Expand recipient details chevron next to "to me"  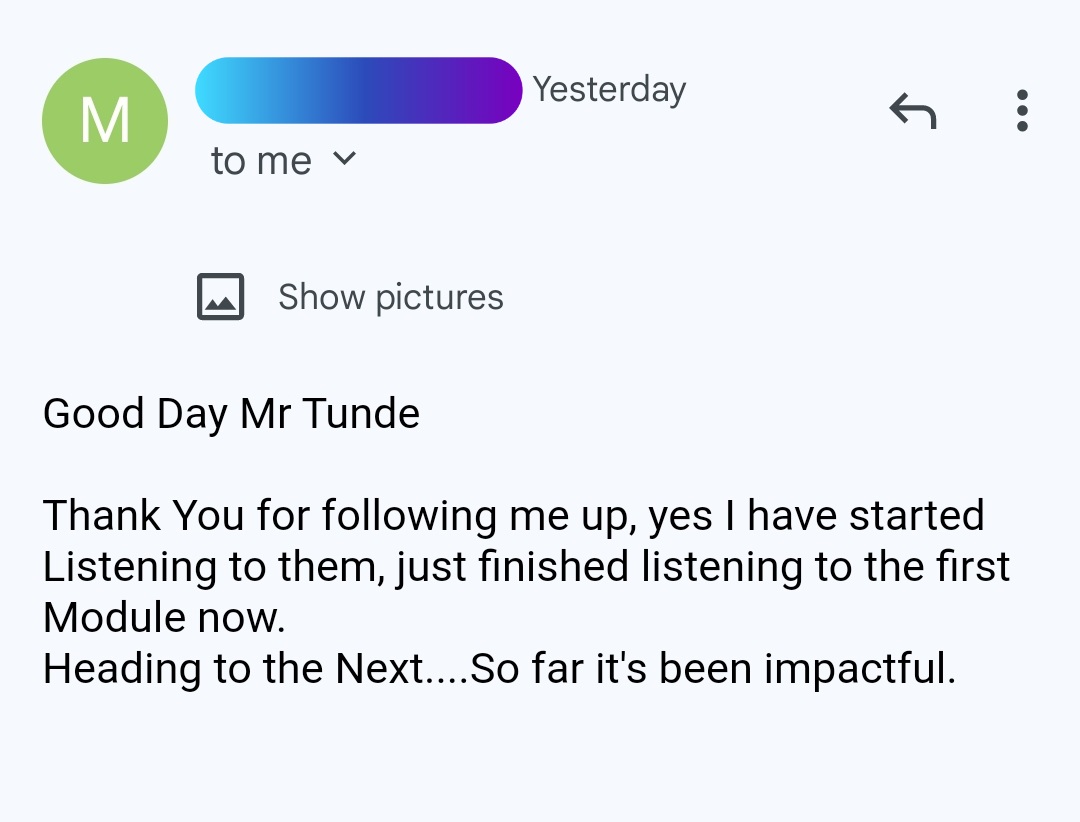(x=344, y=159)
